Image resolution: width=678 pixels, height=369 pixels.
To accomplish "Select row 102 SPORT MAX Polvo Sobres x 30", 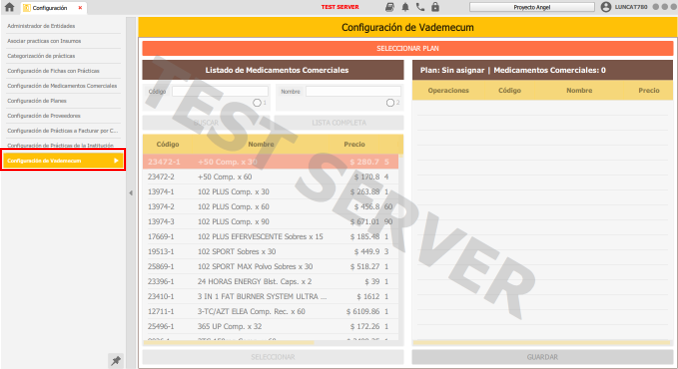I will 271,266.
